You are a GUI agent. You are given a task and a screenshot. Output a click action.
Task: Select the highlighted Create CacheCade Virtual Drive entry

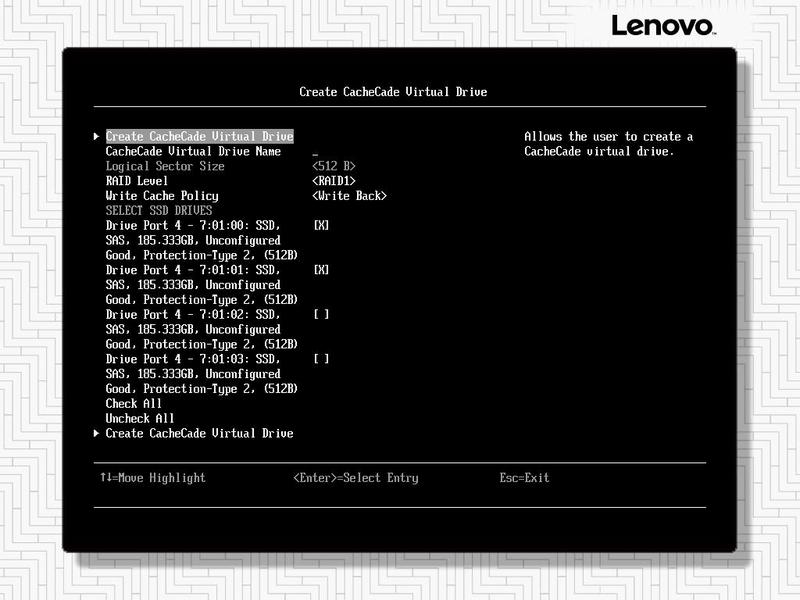pyautogui.click(x=199, y=137)
